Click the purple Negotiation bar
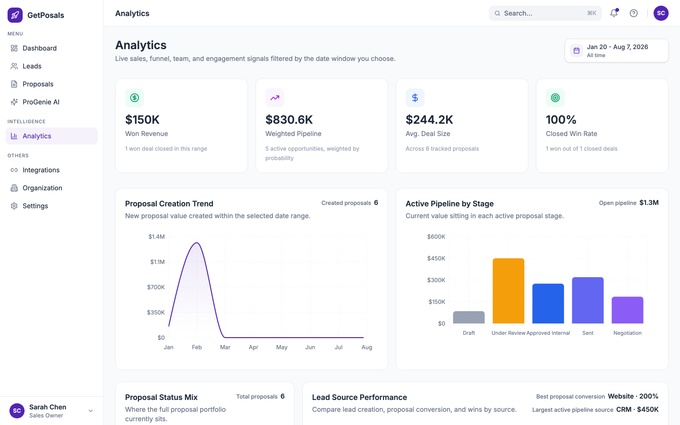Viewport: 680px width, 425px height. click(628, 310)
